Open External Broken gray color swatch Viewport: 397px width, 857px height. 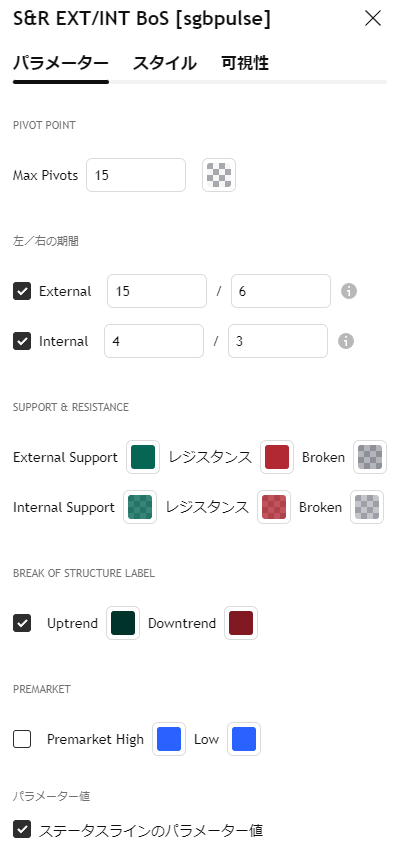370,457
